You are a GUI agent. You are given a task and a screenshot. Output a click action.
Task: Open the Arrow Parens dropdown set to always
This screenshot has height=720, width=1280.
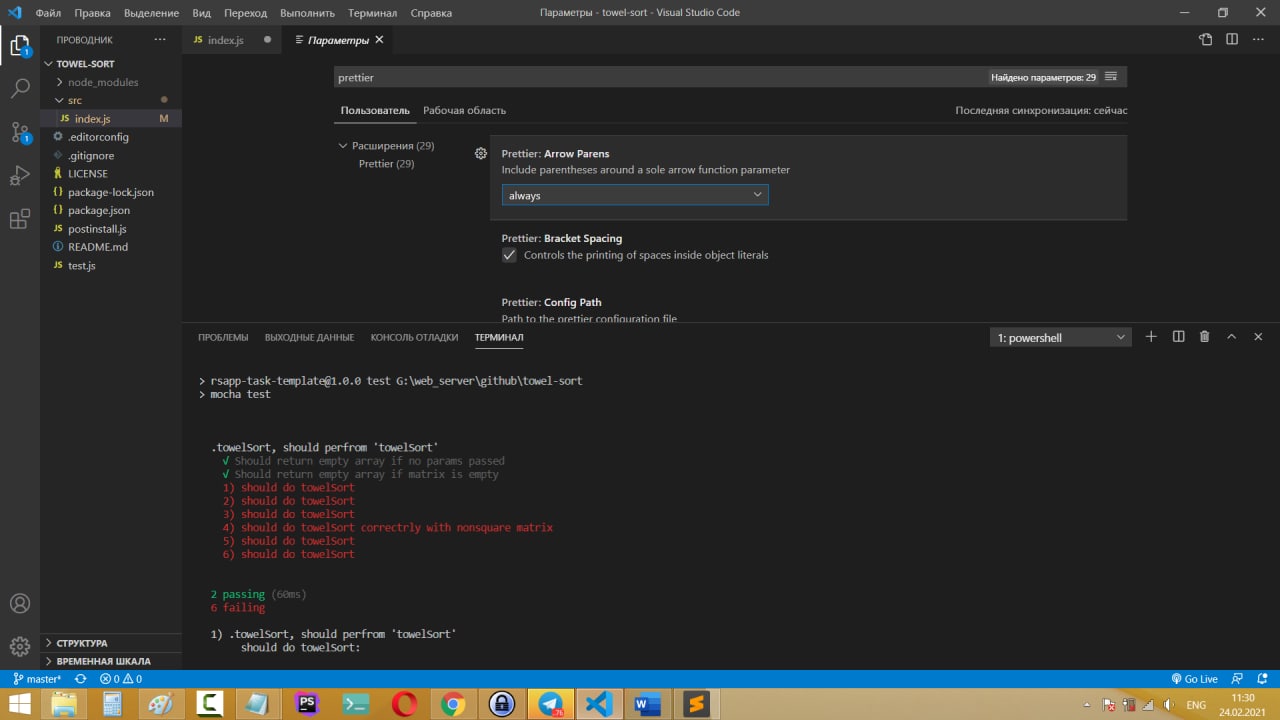coord(635,195)
